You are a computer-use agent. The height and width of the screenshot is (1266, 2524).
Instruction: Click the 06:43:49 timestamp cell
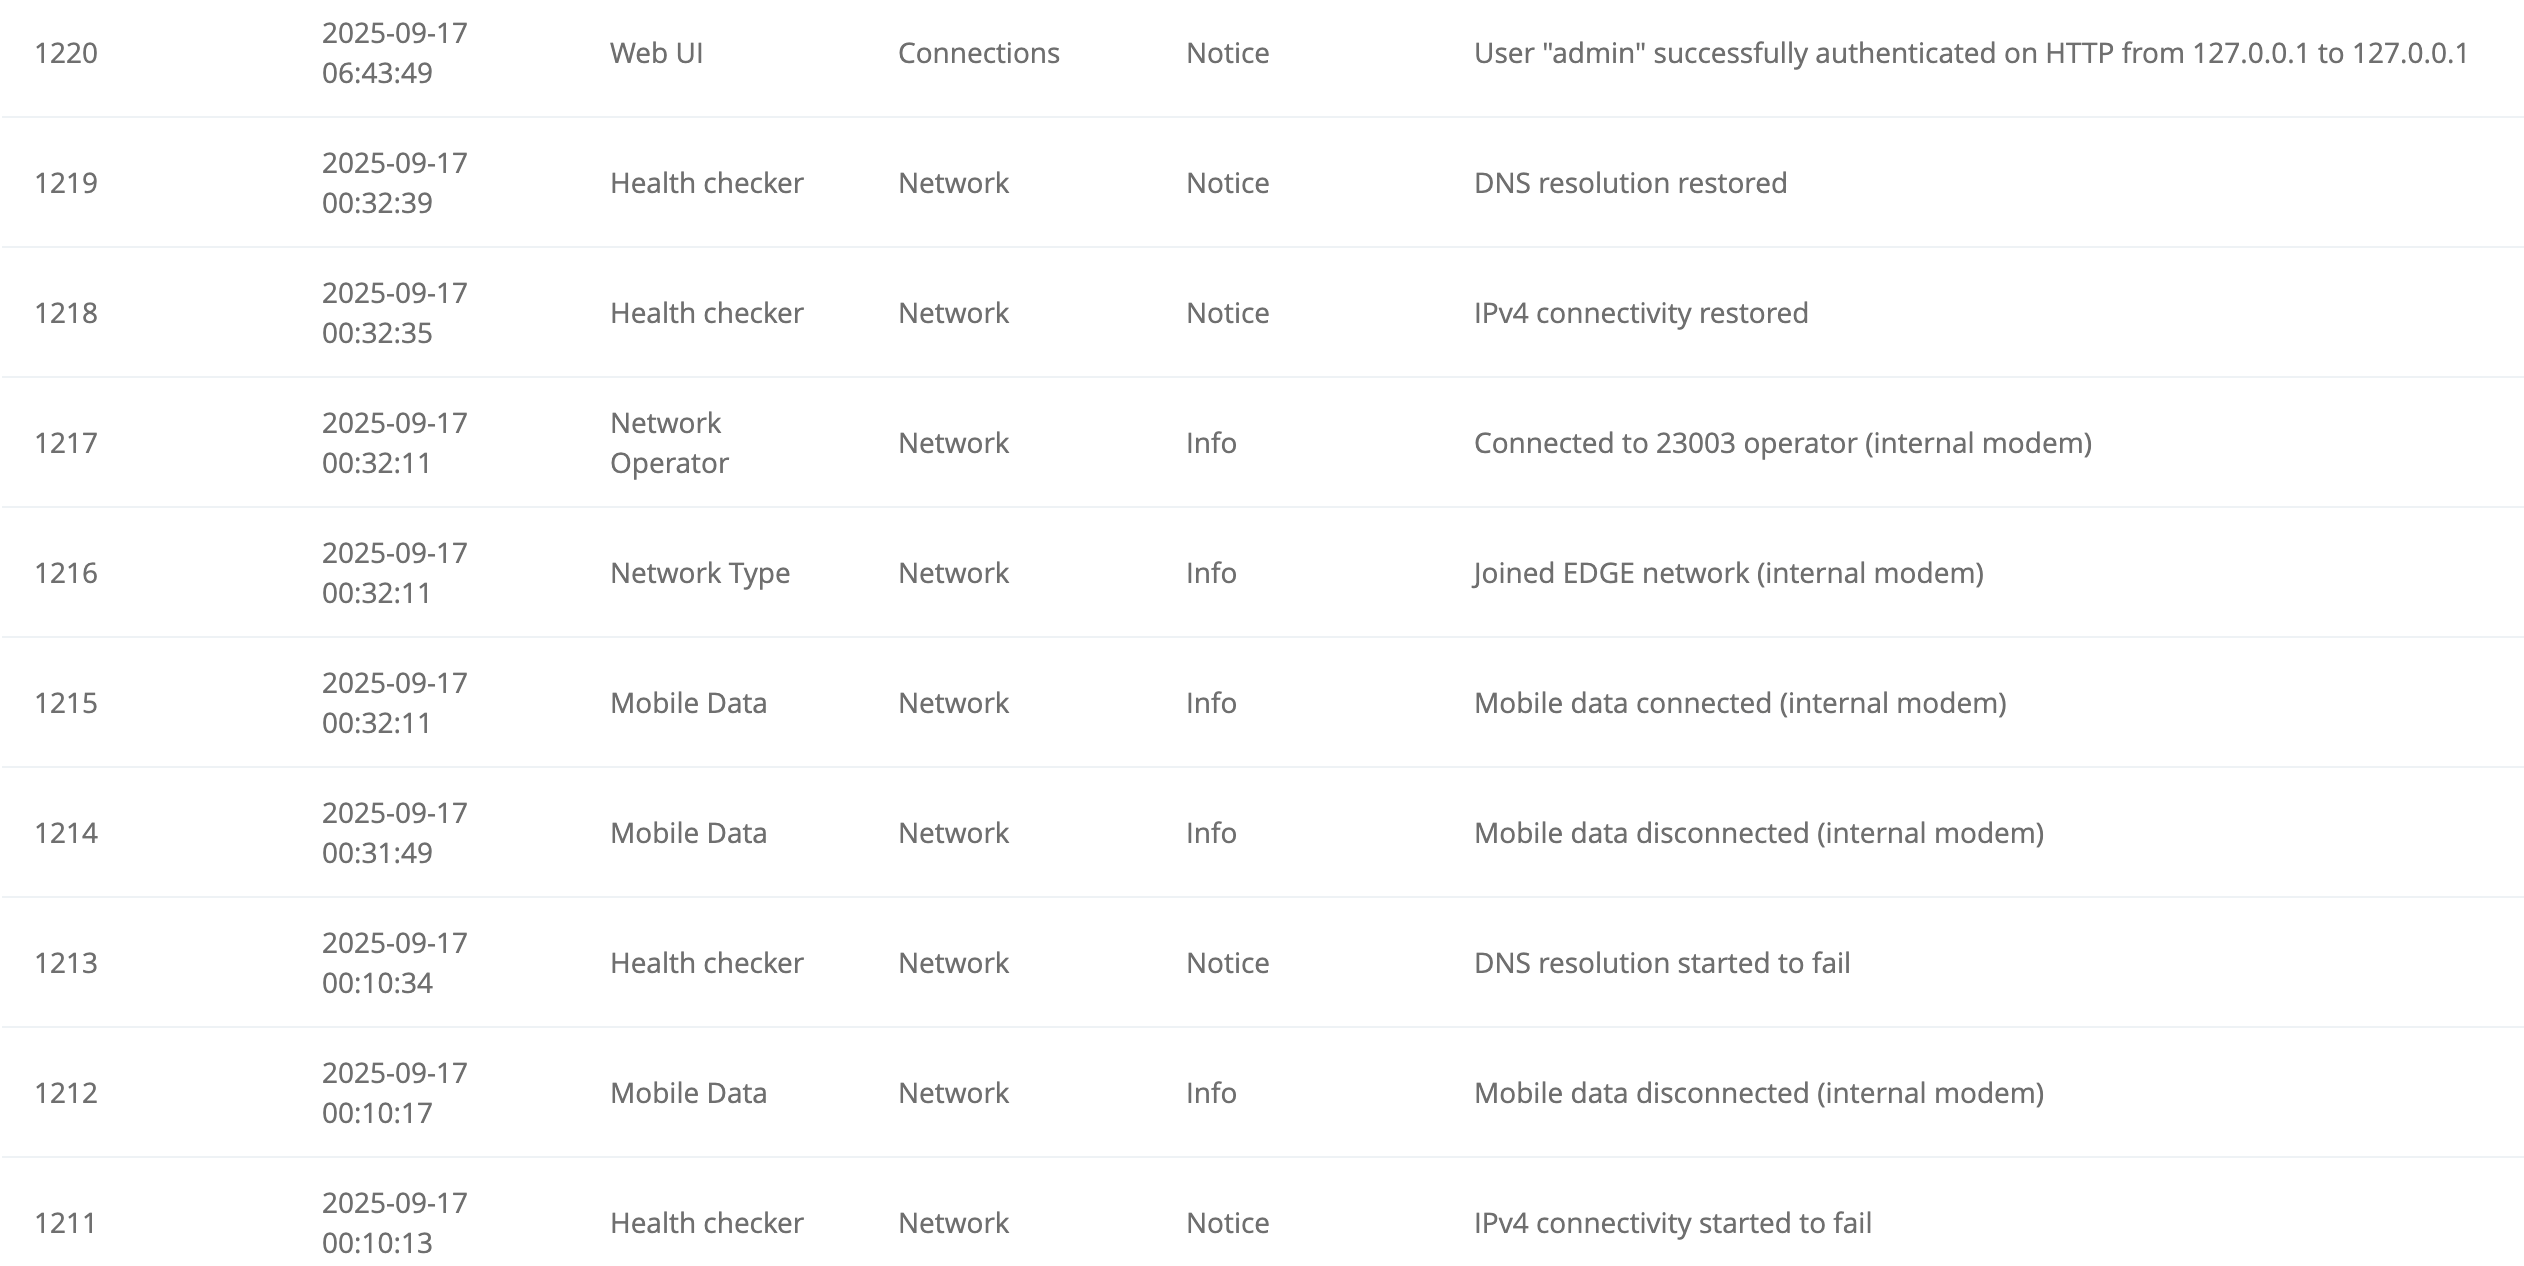click(x=394, y=53)
